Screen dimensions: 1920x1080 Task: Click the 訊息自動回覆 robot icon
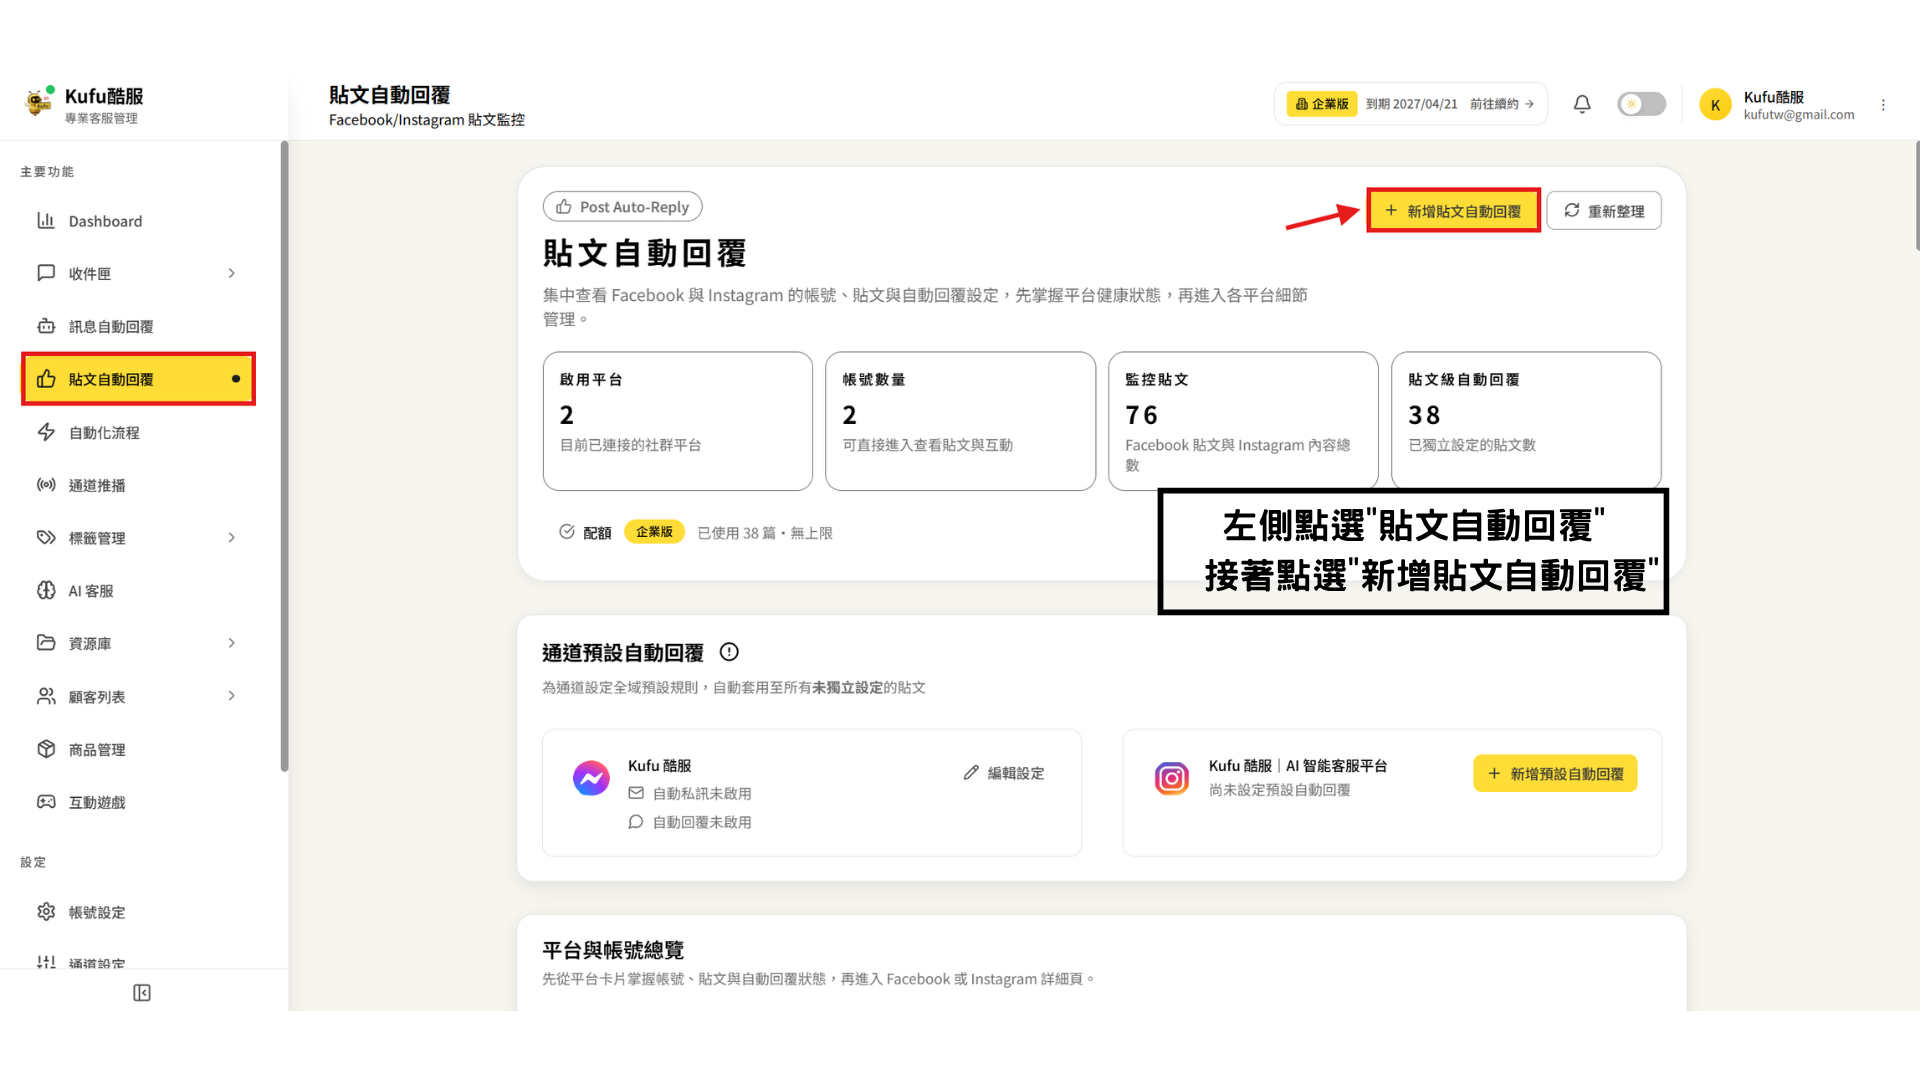click(46, 326)
